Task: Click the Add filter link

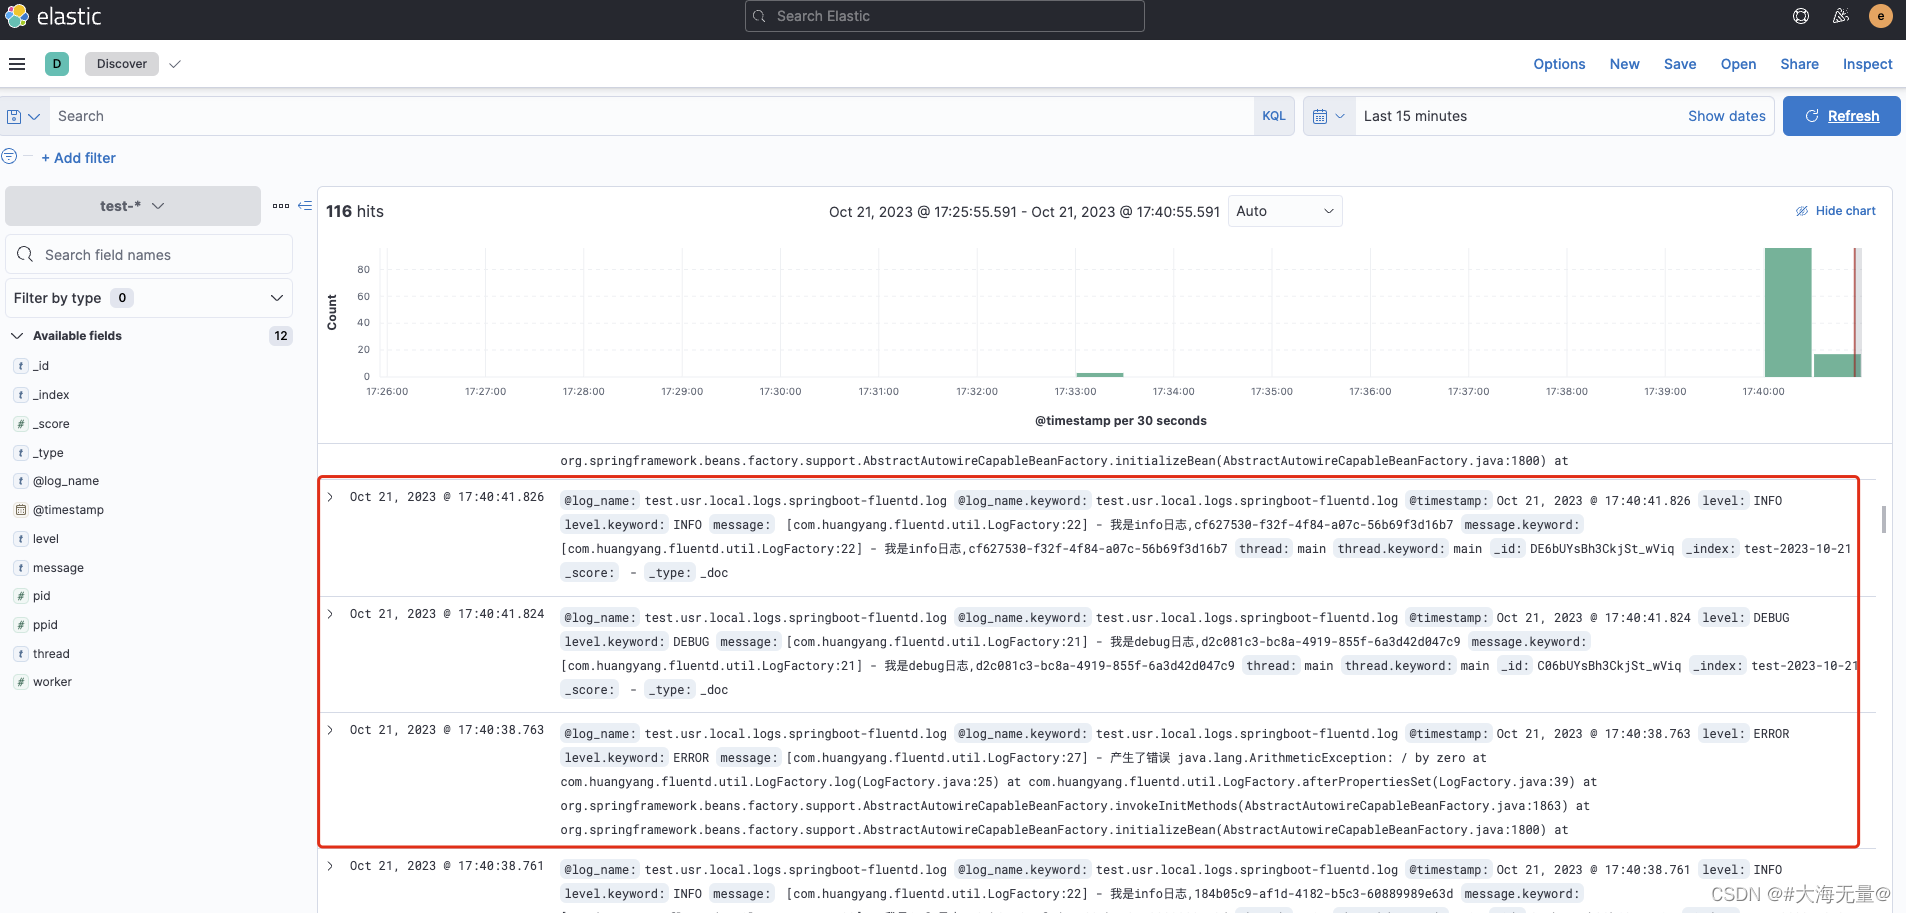Action: 79,157
